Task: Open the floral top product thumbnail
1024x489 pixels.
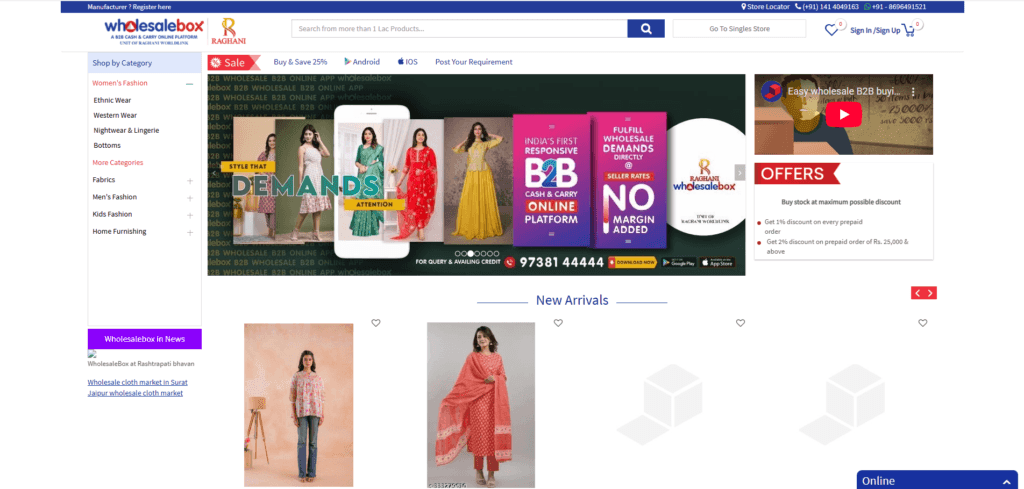Action: (298, 405)
